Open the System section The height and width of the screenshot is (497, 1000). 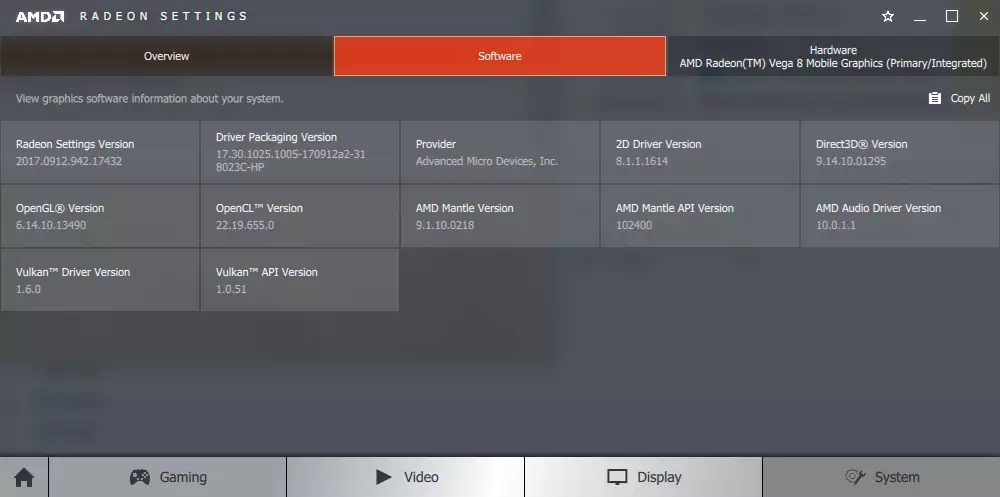click(881, 477)
